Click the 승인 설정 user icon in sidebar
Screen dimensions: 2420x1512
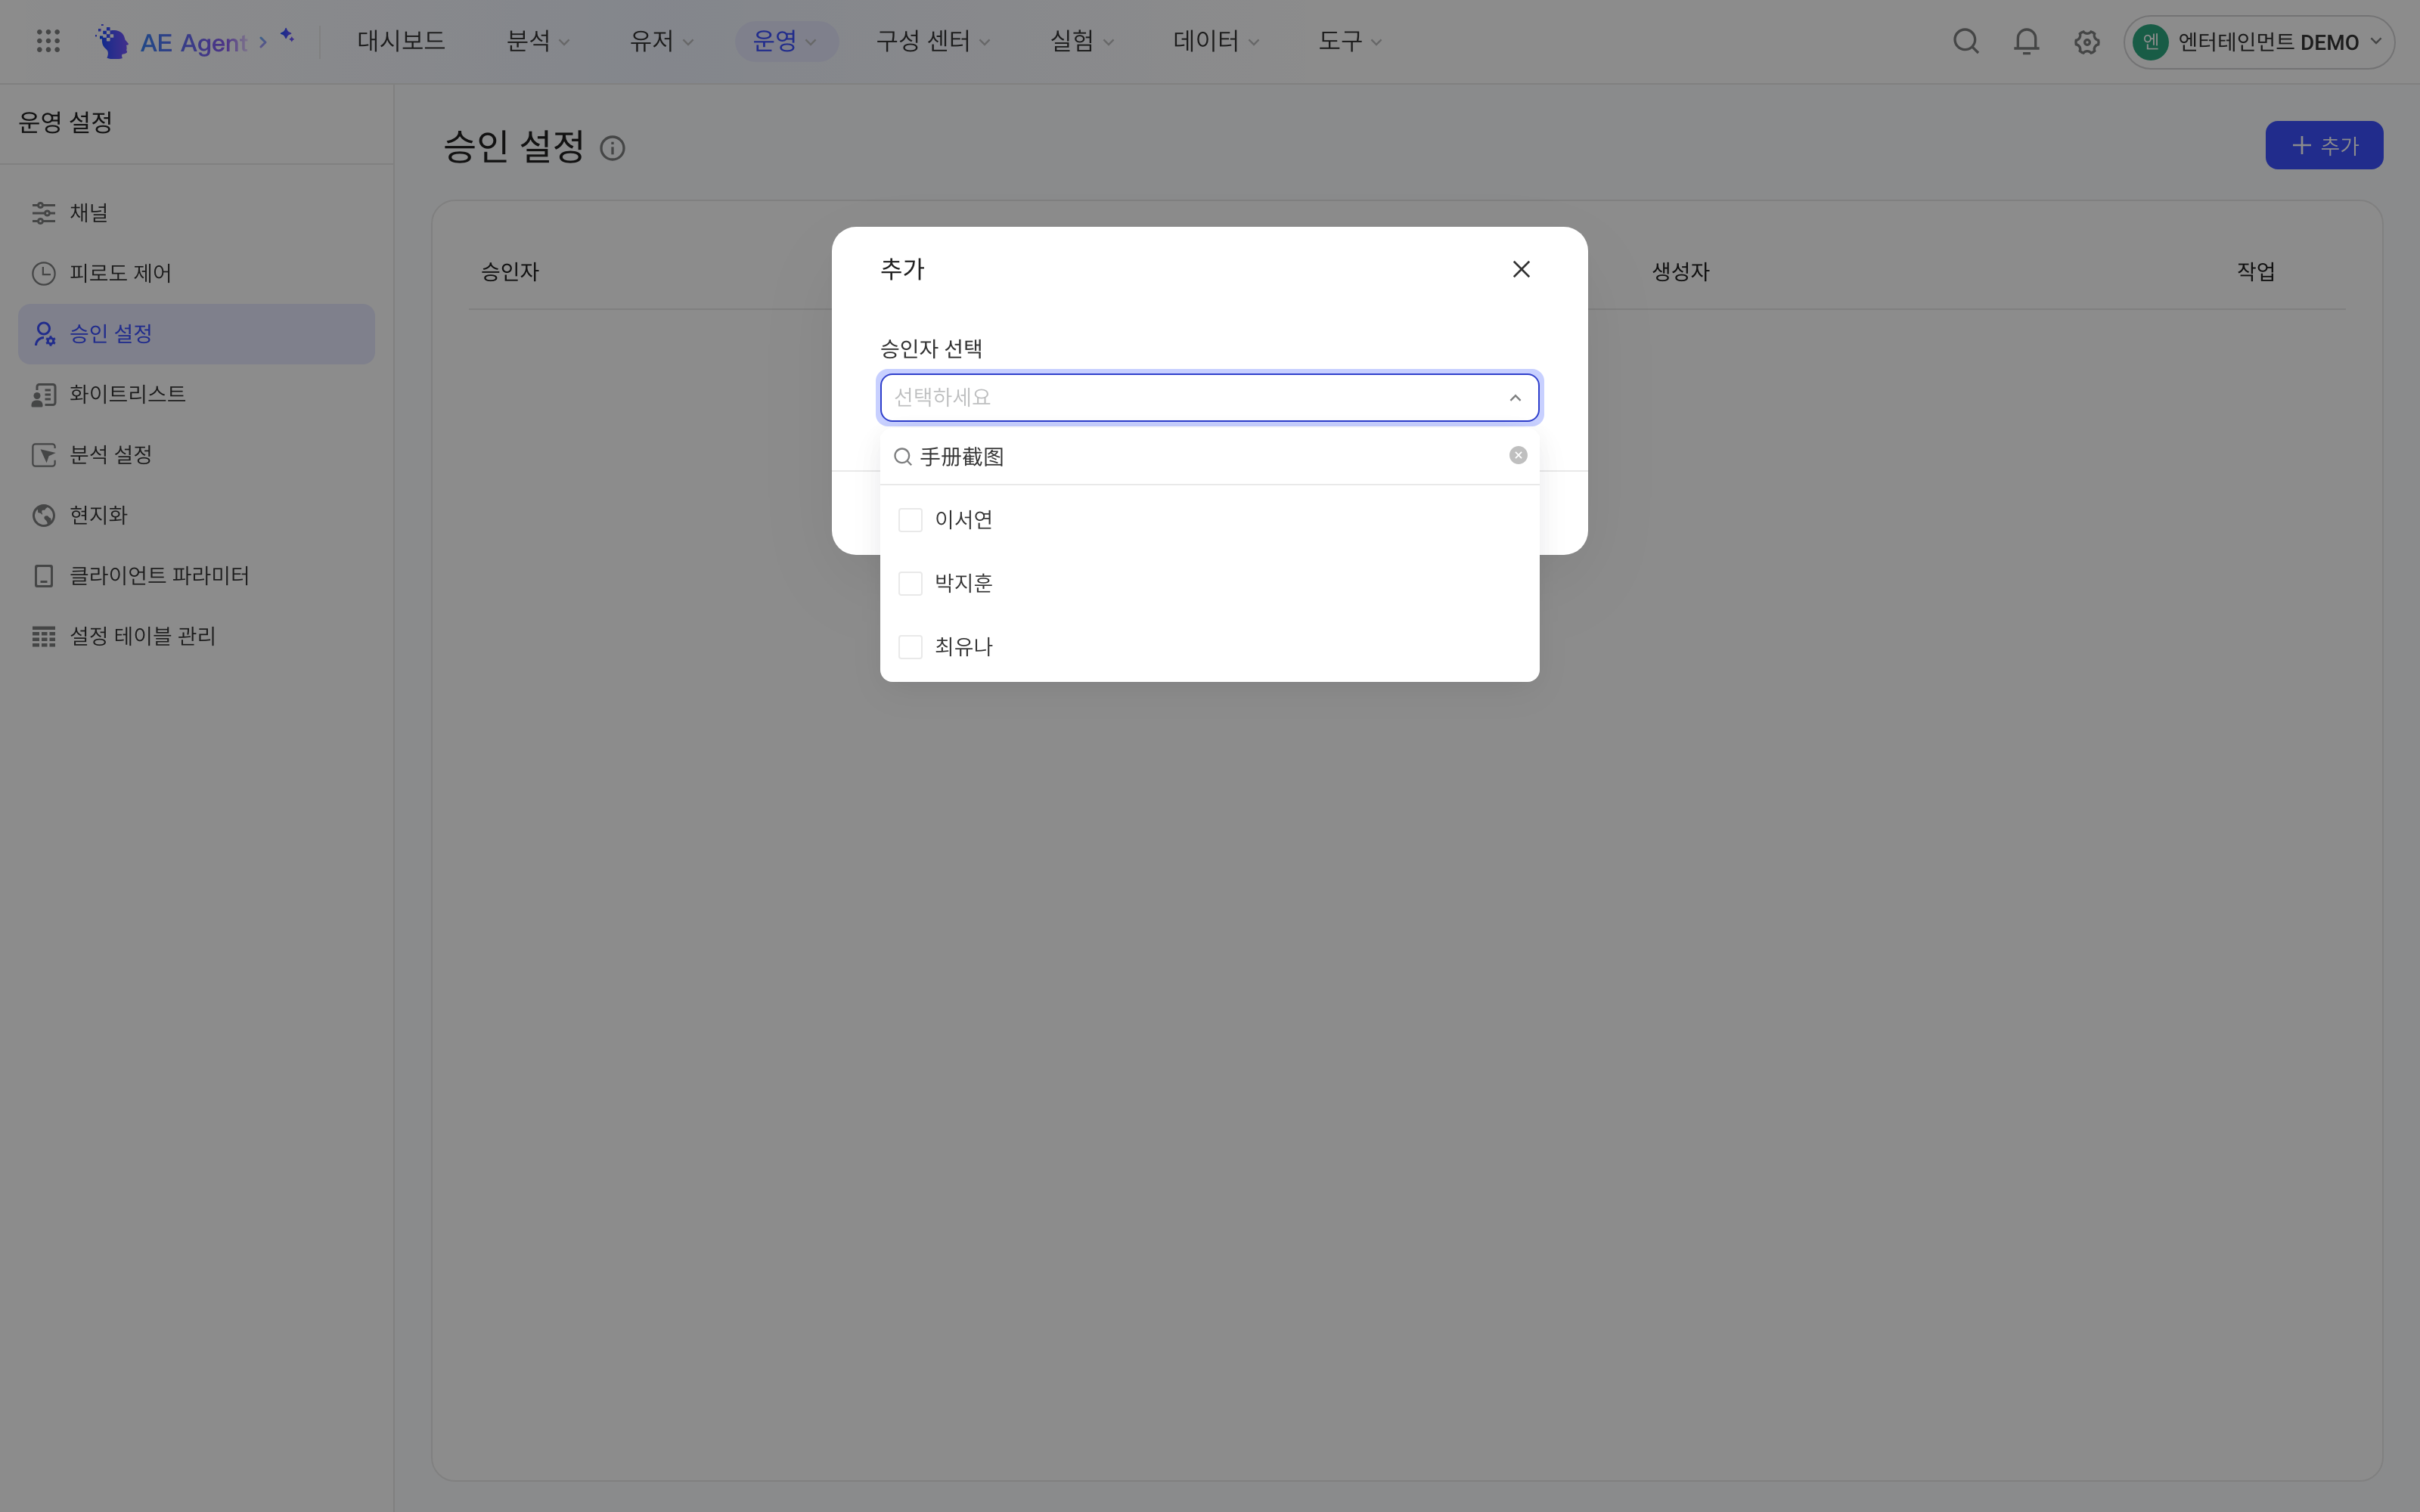(44, 334)
